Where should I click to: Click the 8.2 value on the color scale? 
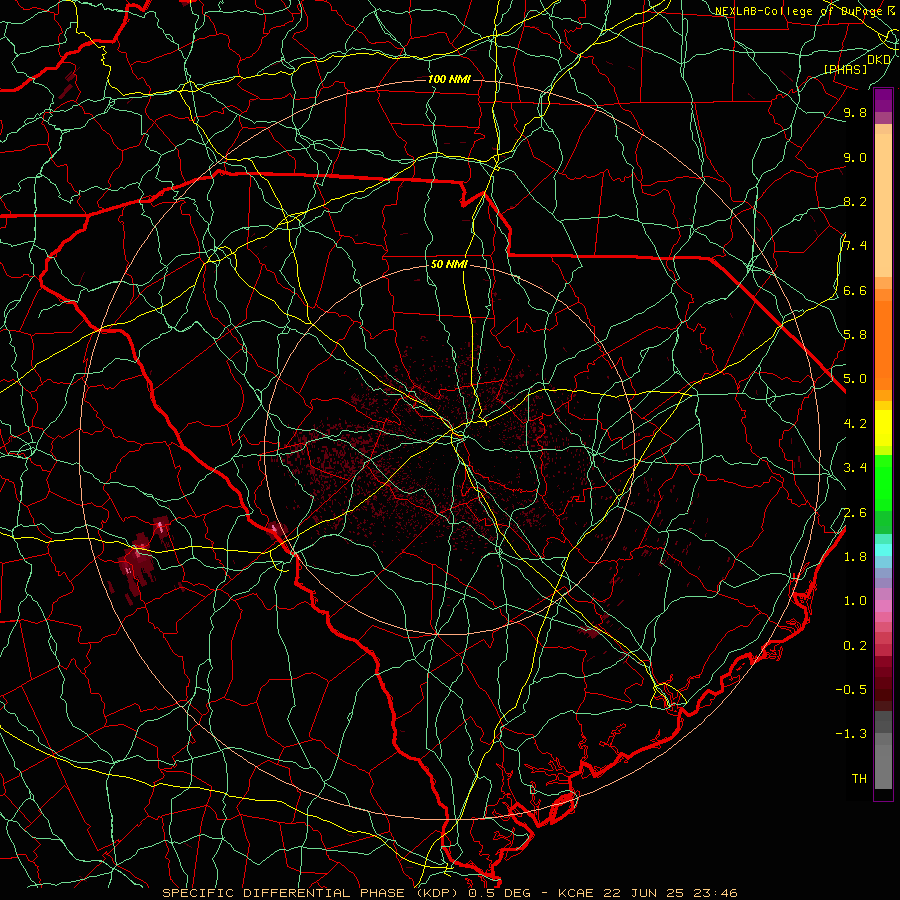pyautogui.click(x=855, y=201)
